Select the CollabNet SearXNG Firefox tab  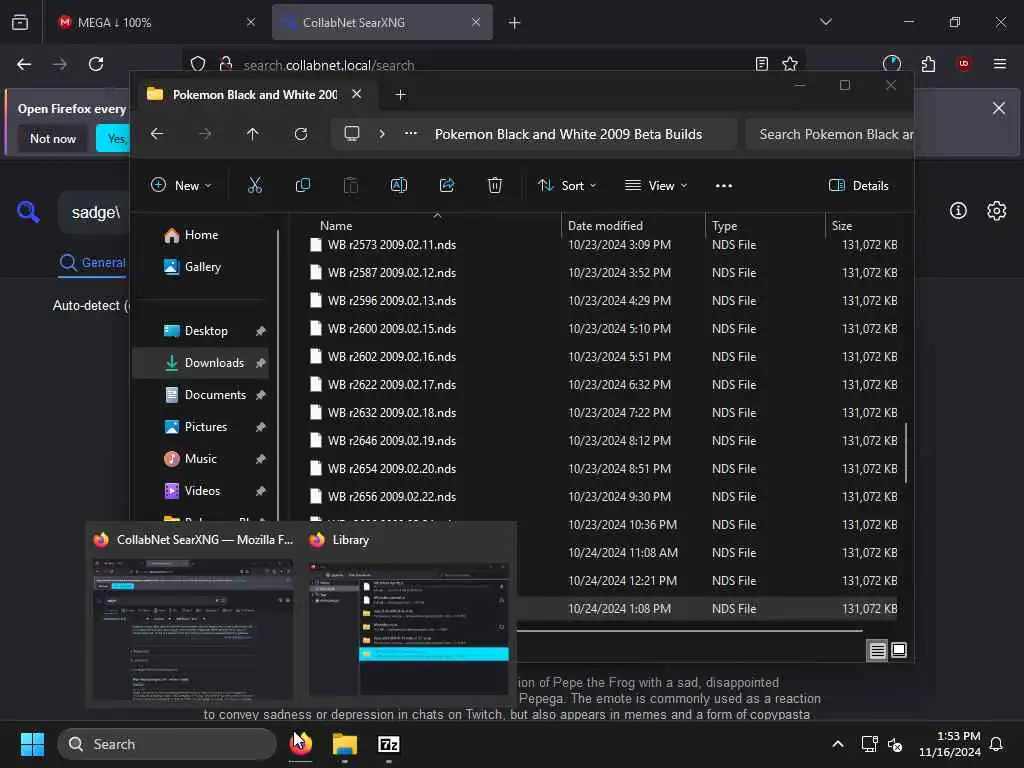coord(383,22)
